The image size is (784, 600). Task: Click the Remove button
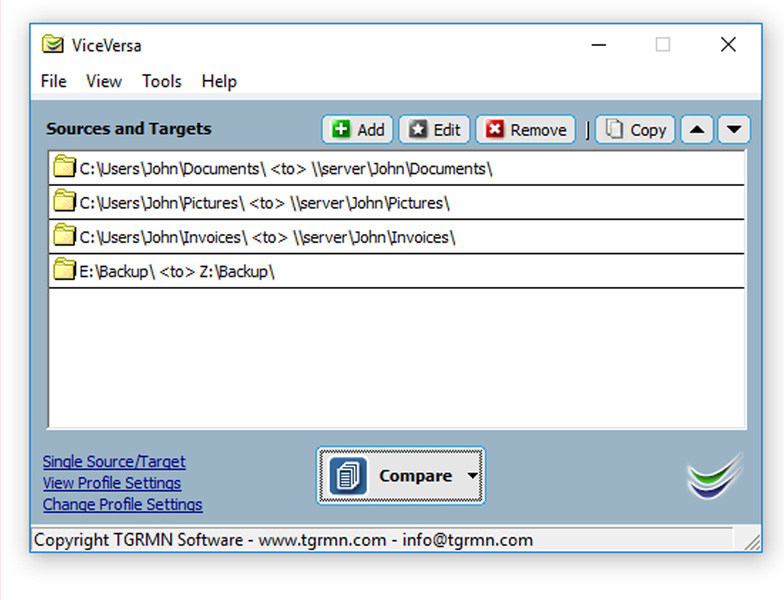(x=526, y=130)
